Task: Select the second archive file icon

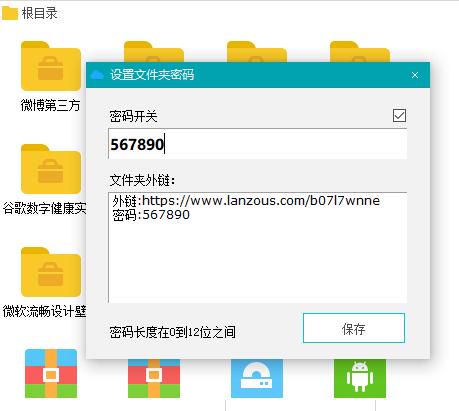Action: (x=154, y=378)
